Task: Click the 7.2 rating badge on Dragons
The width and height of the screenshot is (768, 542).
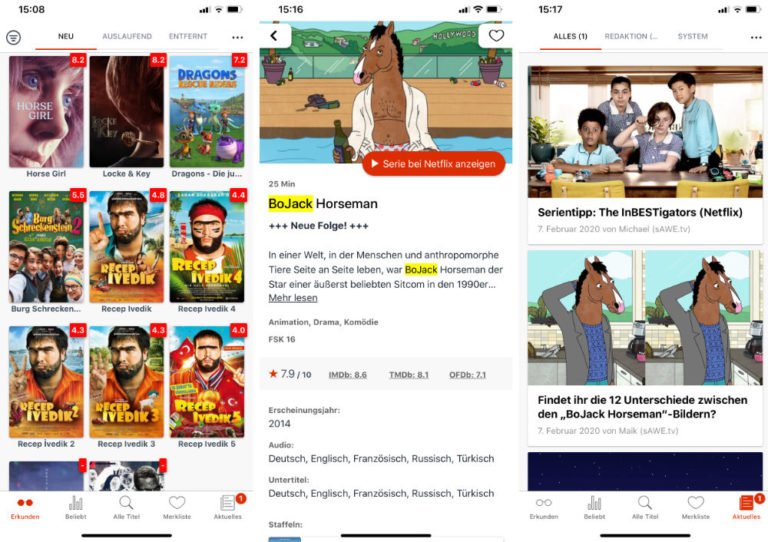Action: [x=239, y=60]
